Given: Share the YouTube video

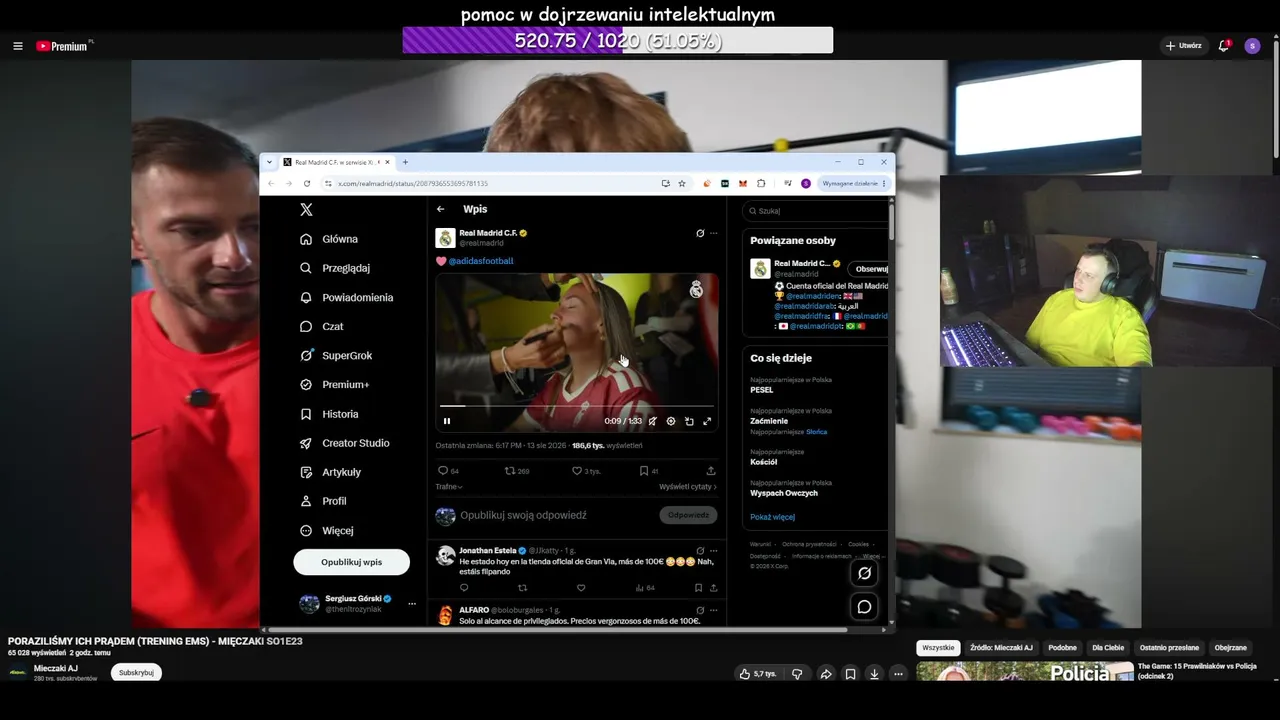Looking at the screenshot, I should 826,674.
